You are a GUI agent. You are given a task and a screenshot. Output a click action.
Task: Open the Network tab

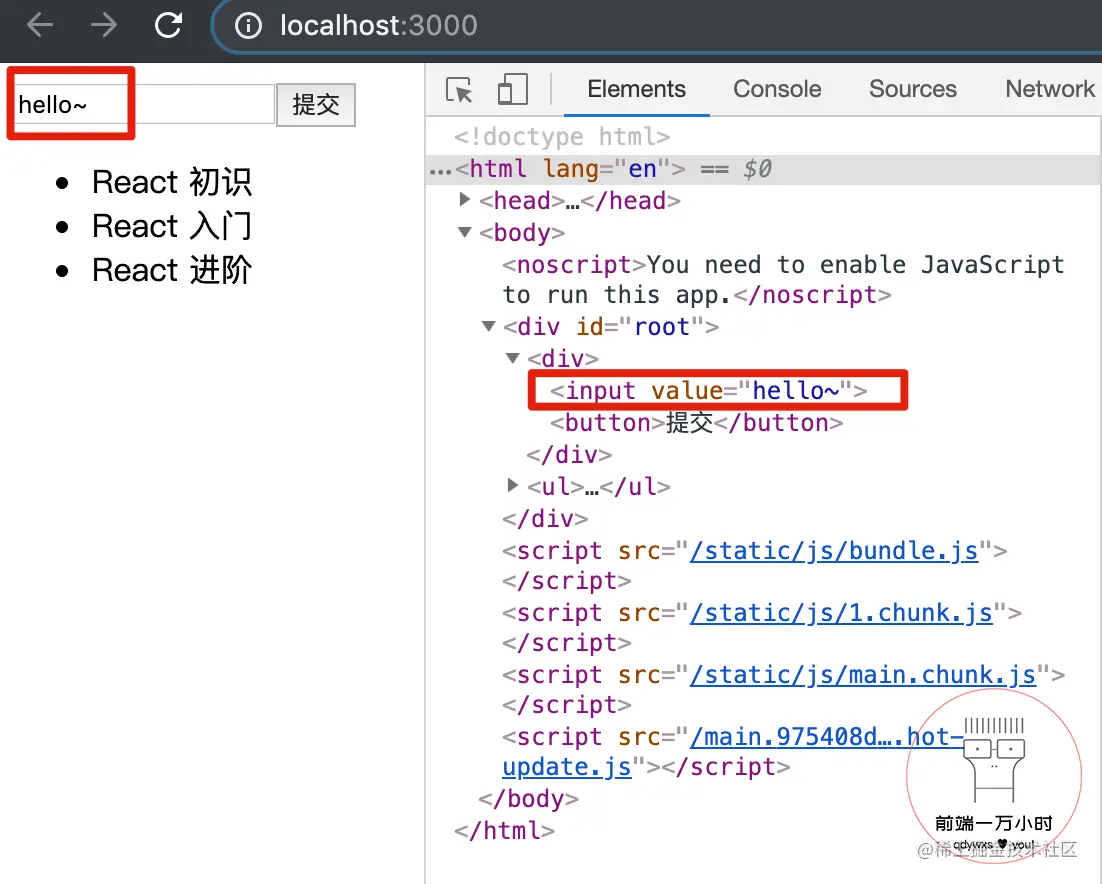coord(1049,89)
